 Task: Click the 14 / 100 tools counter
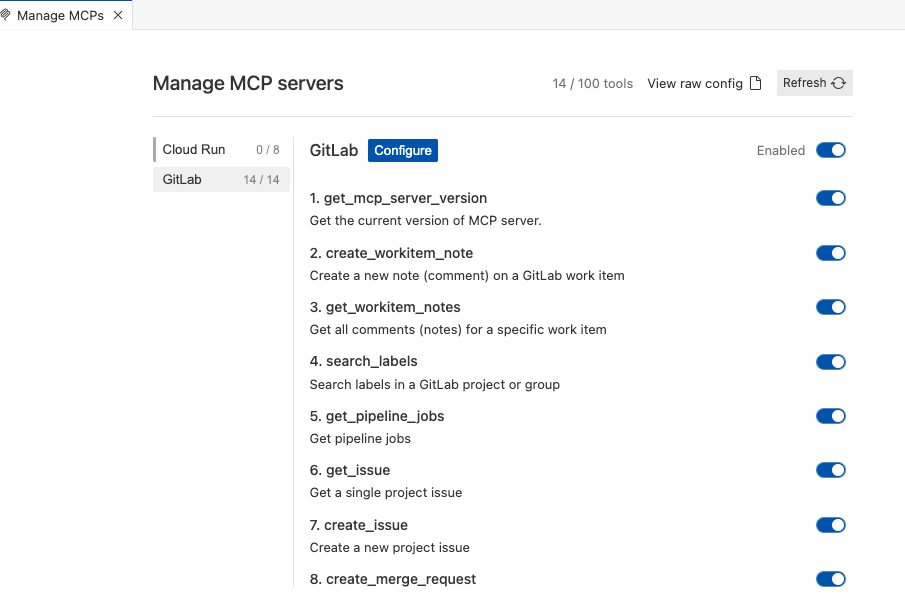click(x=592, y=84)
